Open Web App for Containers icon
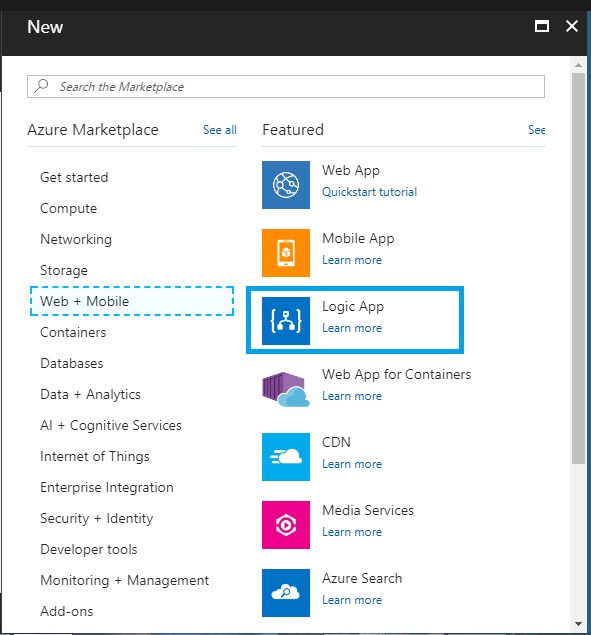The image size is (591, 635). tap(286, 389)
